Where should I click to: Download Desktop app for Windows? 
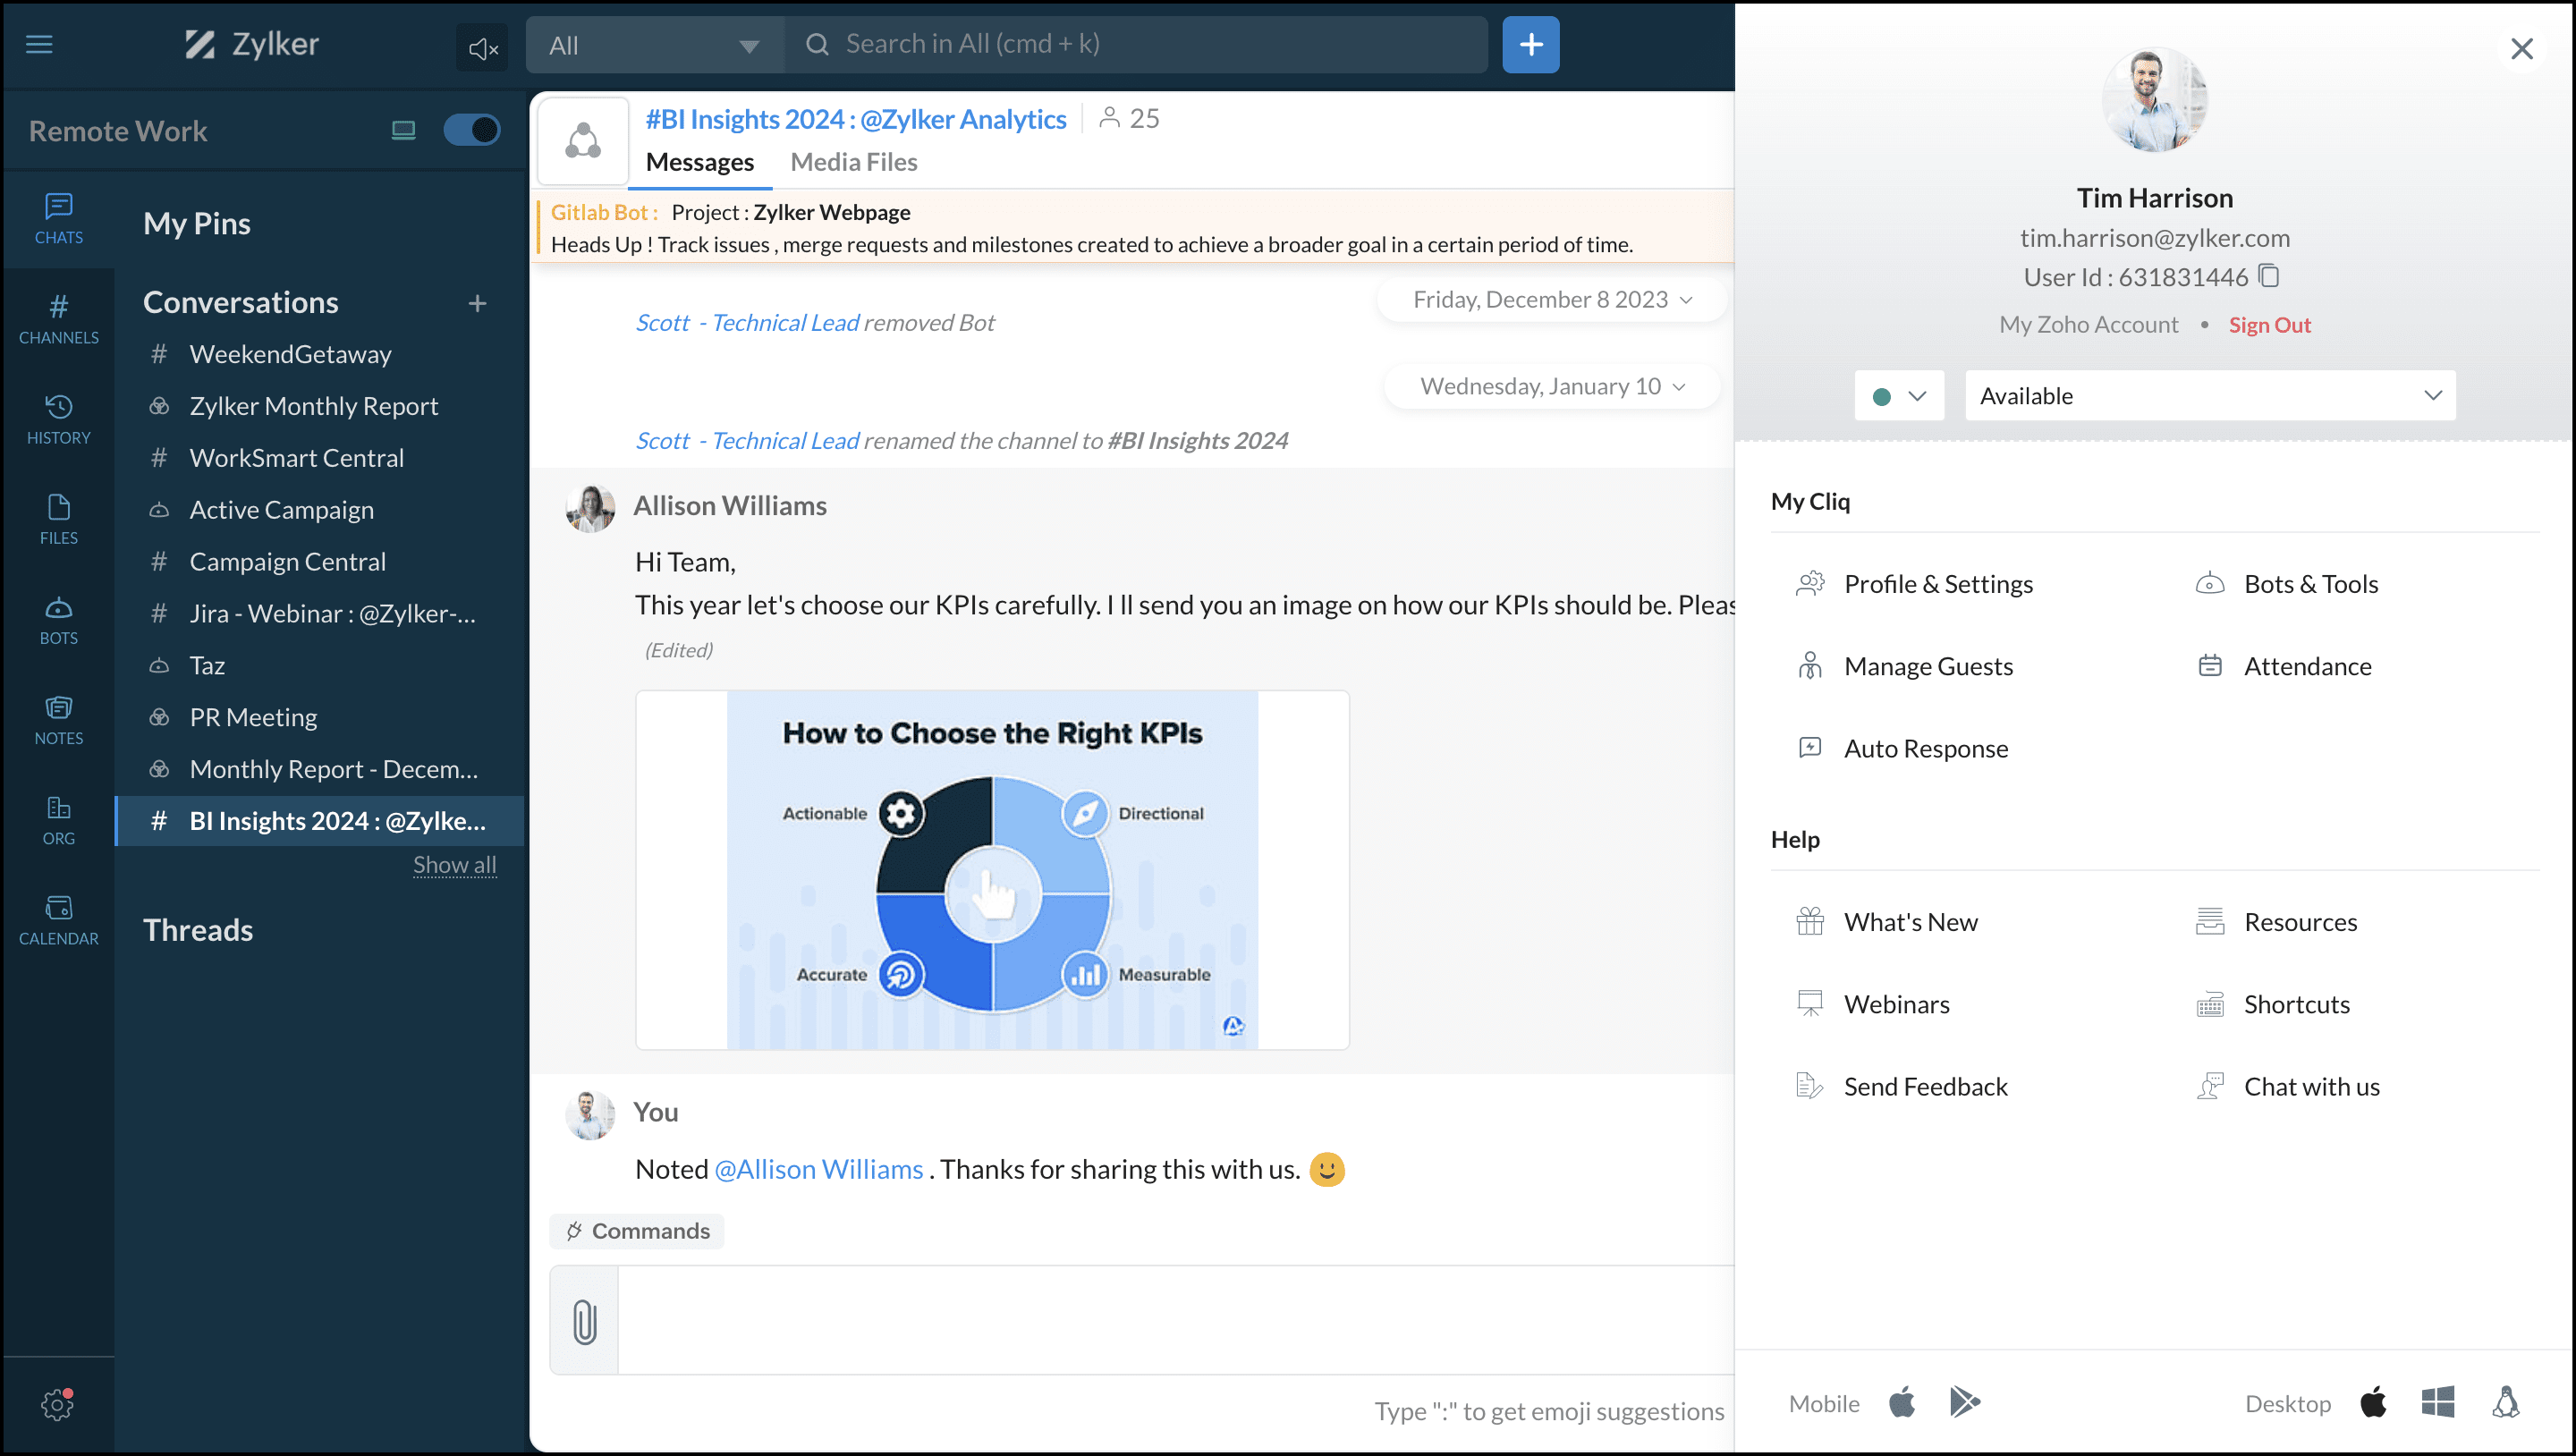pyautogui.click(x=2438, y=1402)
